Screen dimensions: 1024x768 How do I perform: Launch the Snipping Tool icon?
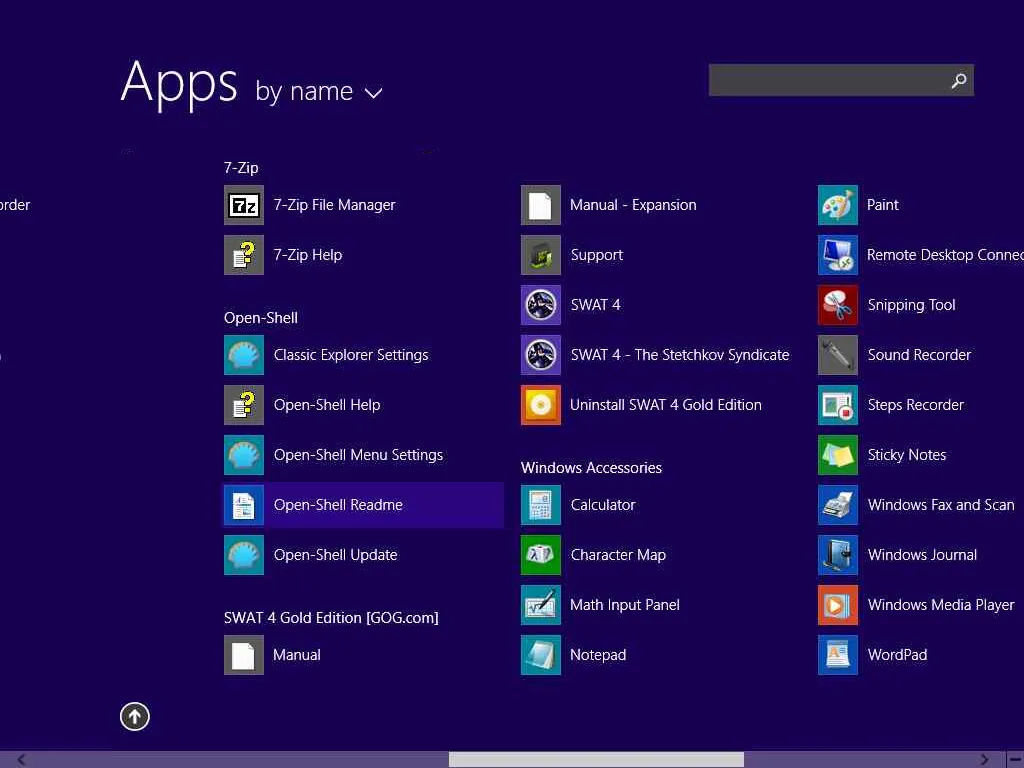838,305
